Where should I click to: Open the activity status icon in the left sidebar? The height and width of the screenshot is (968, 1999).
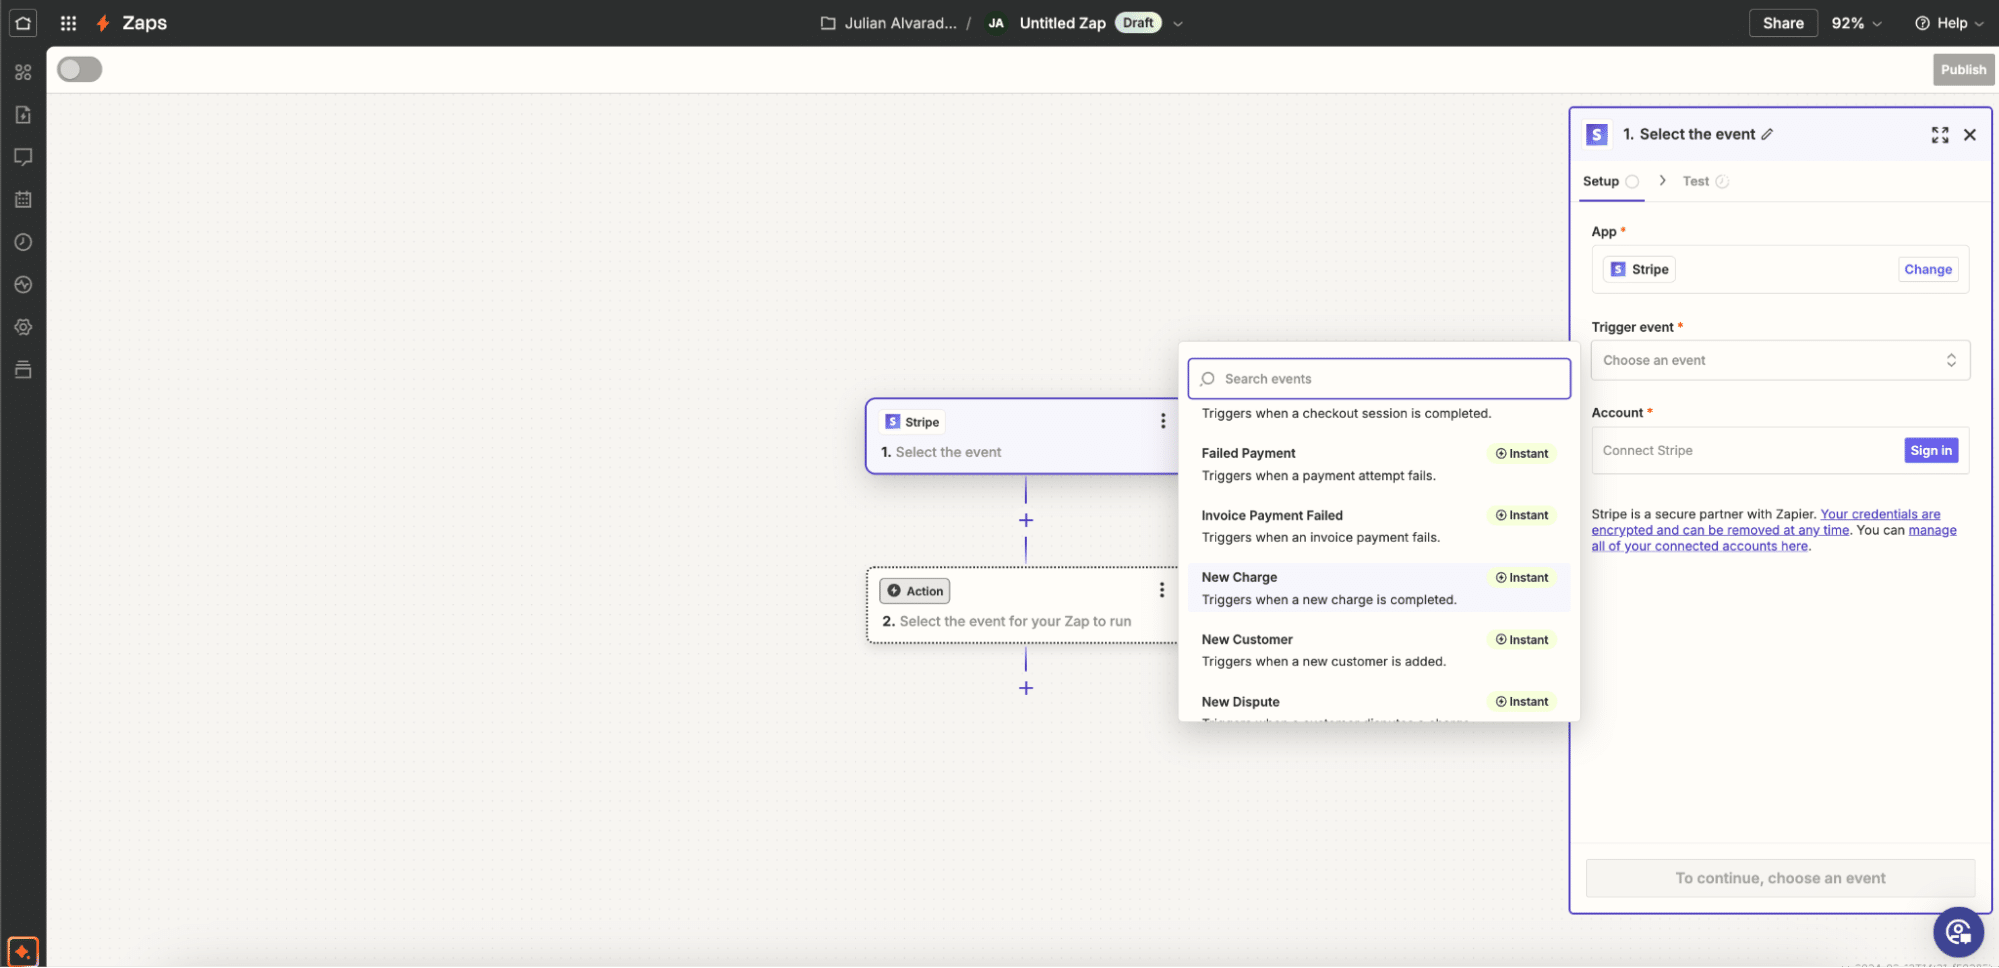coord(23,285)
